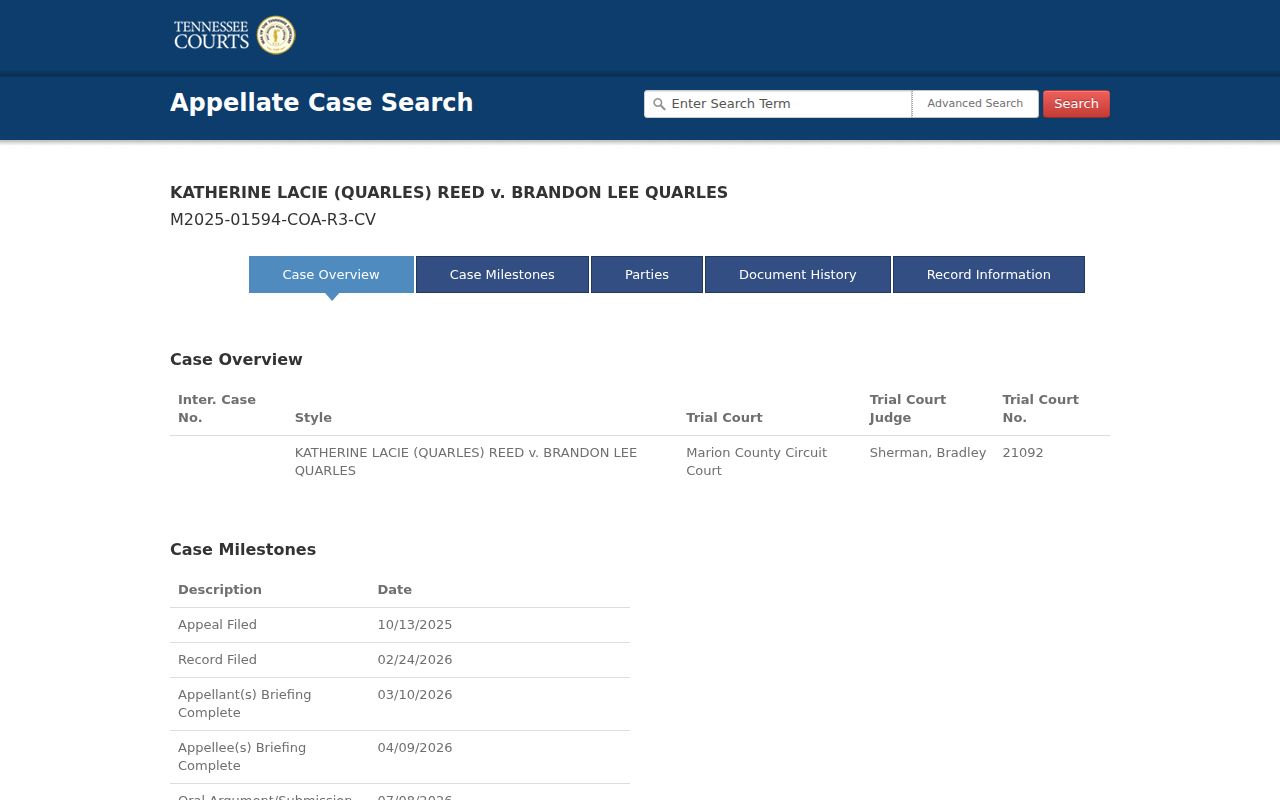The height and width of the screenshot is (800, 1280).
Task: Switch to the Case Milestones tab
Action: pyautogui.click(x=502, y=274)
